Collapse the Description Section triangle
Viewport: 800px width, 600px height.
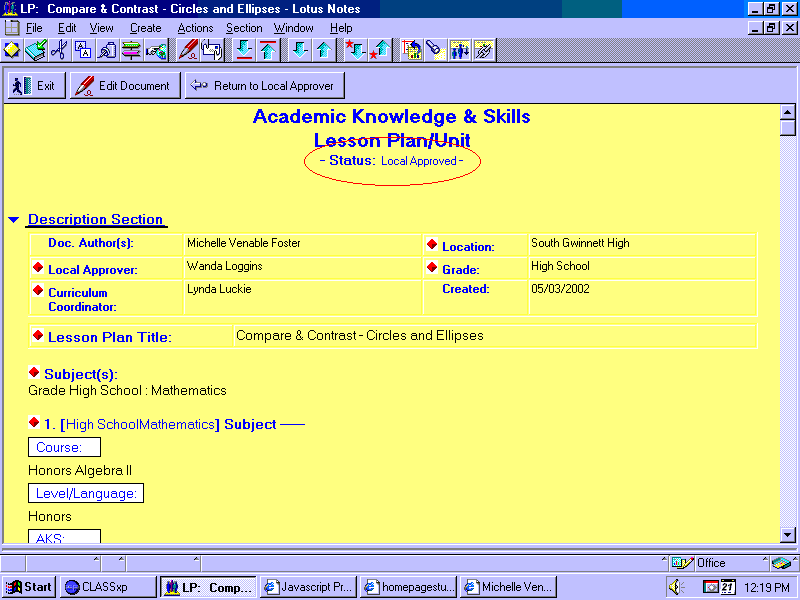pyautogui.click(x=14, y=220)
